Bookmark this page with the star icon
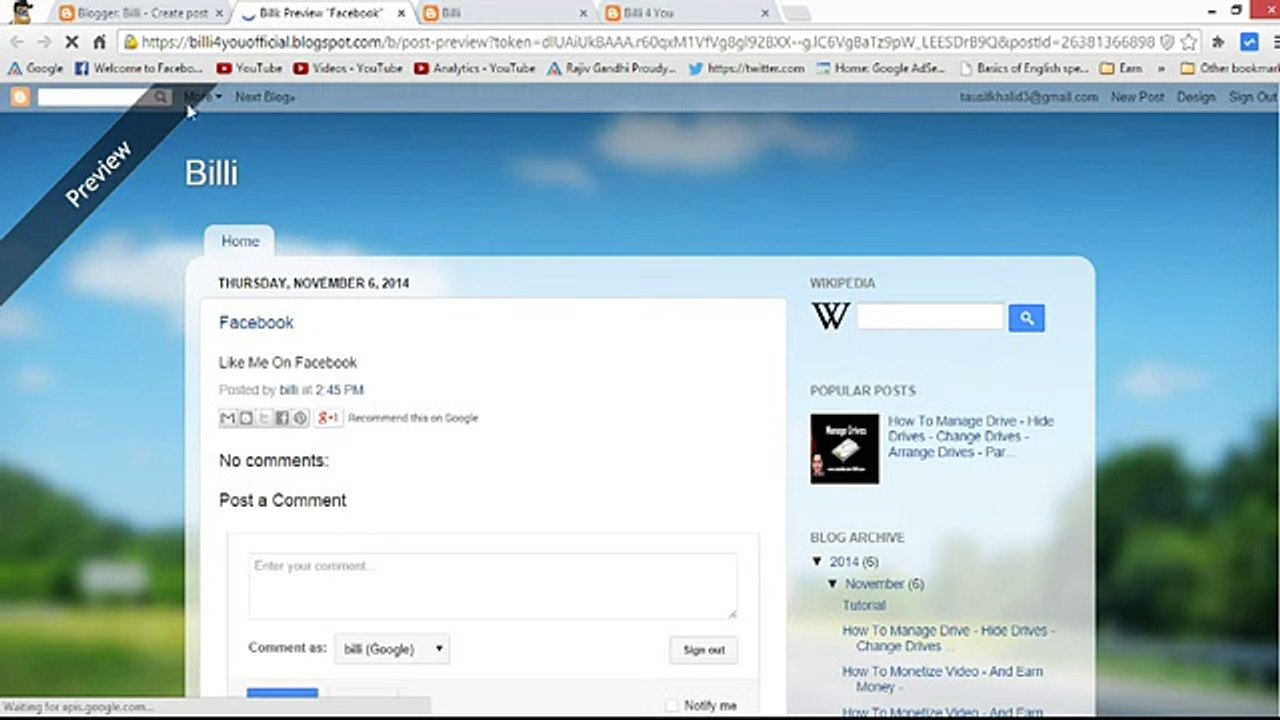This screenshot has height=720, width=1280. [1188, 42]
